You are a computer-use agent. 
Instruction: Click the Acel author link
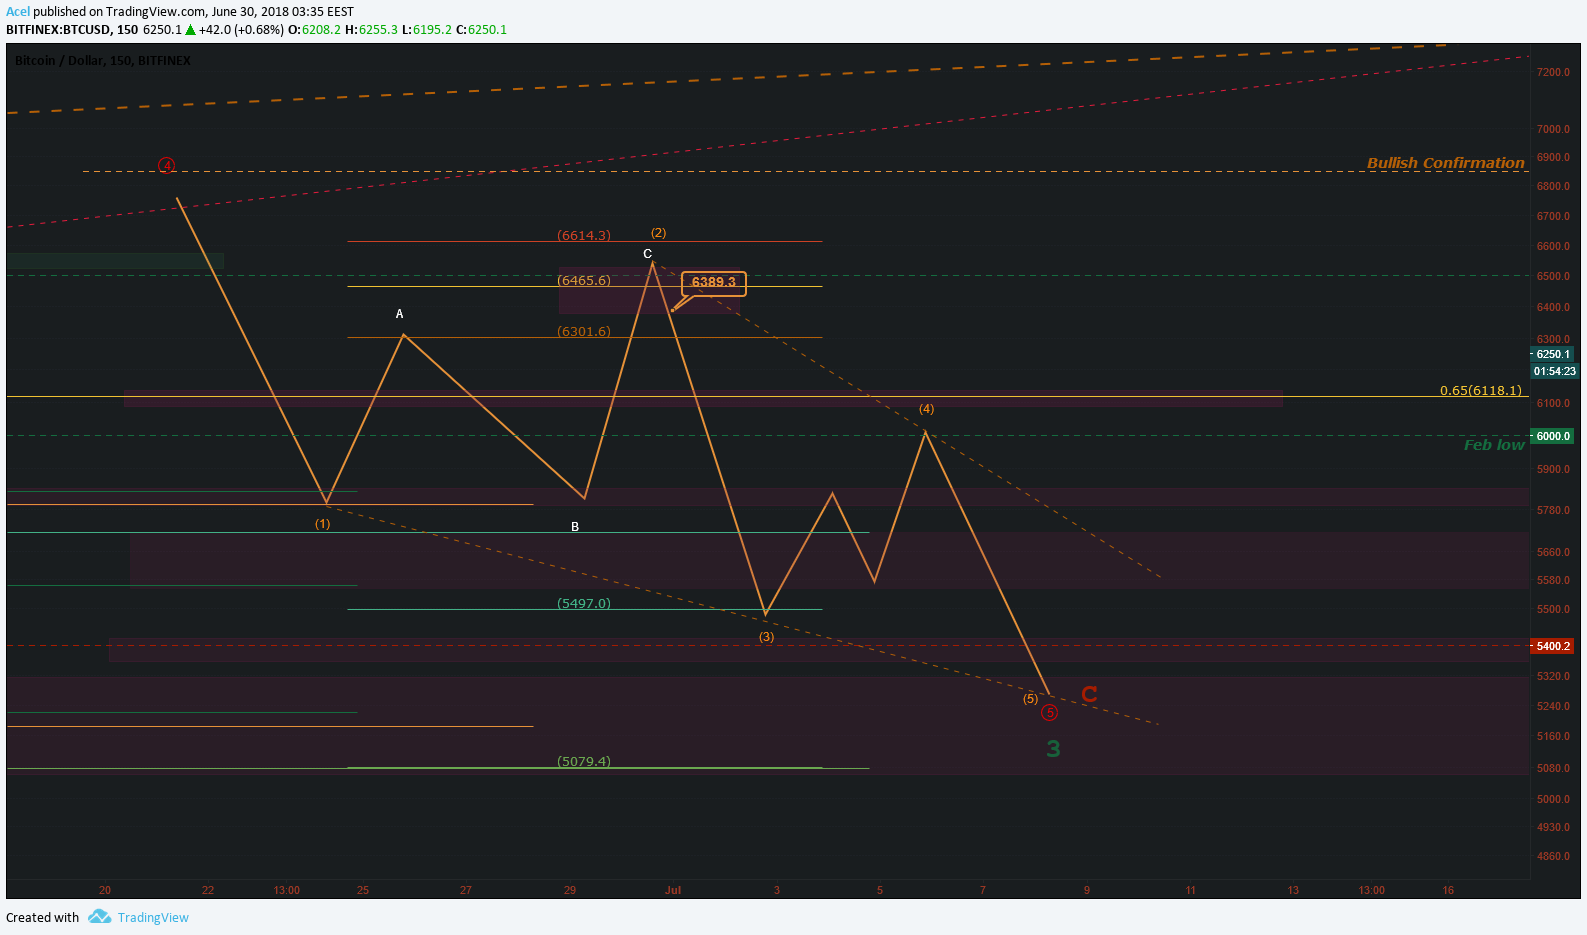pyautogui.click(x=18, y=12)
